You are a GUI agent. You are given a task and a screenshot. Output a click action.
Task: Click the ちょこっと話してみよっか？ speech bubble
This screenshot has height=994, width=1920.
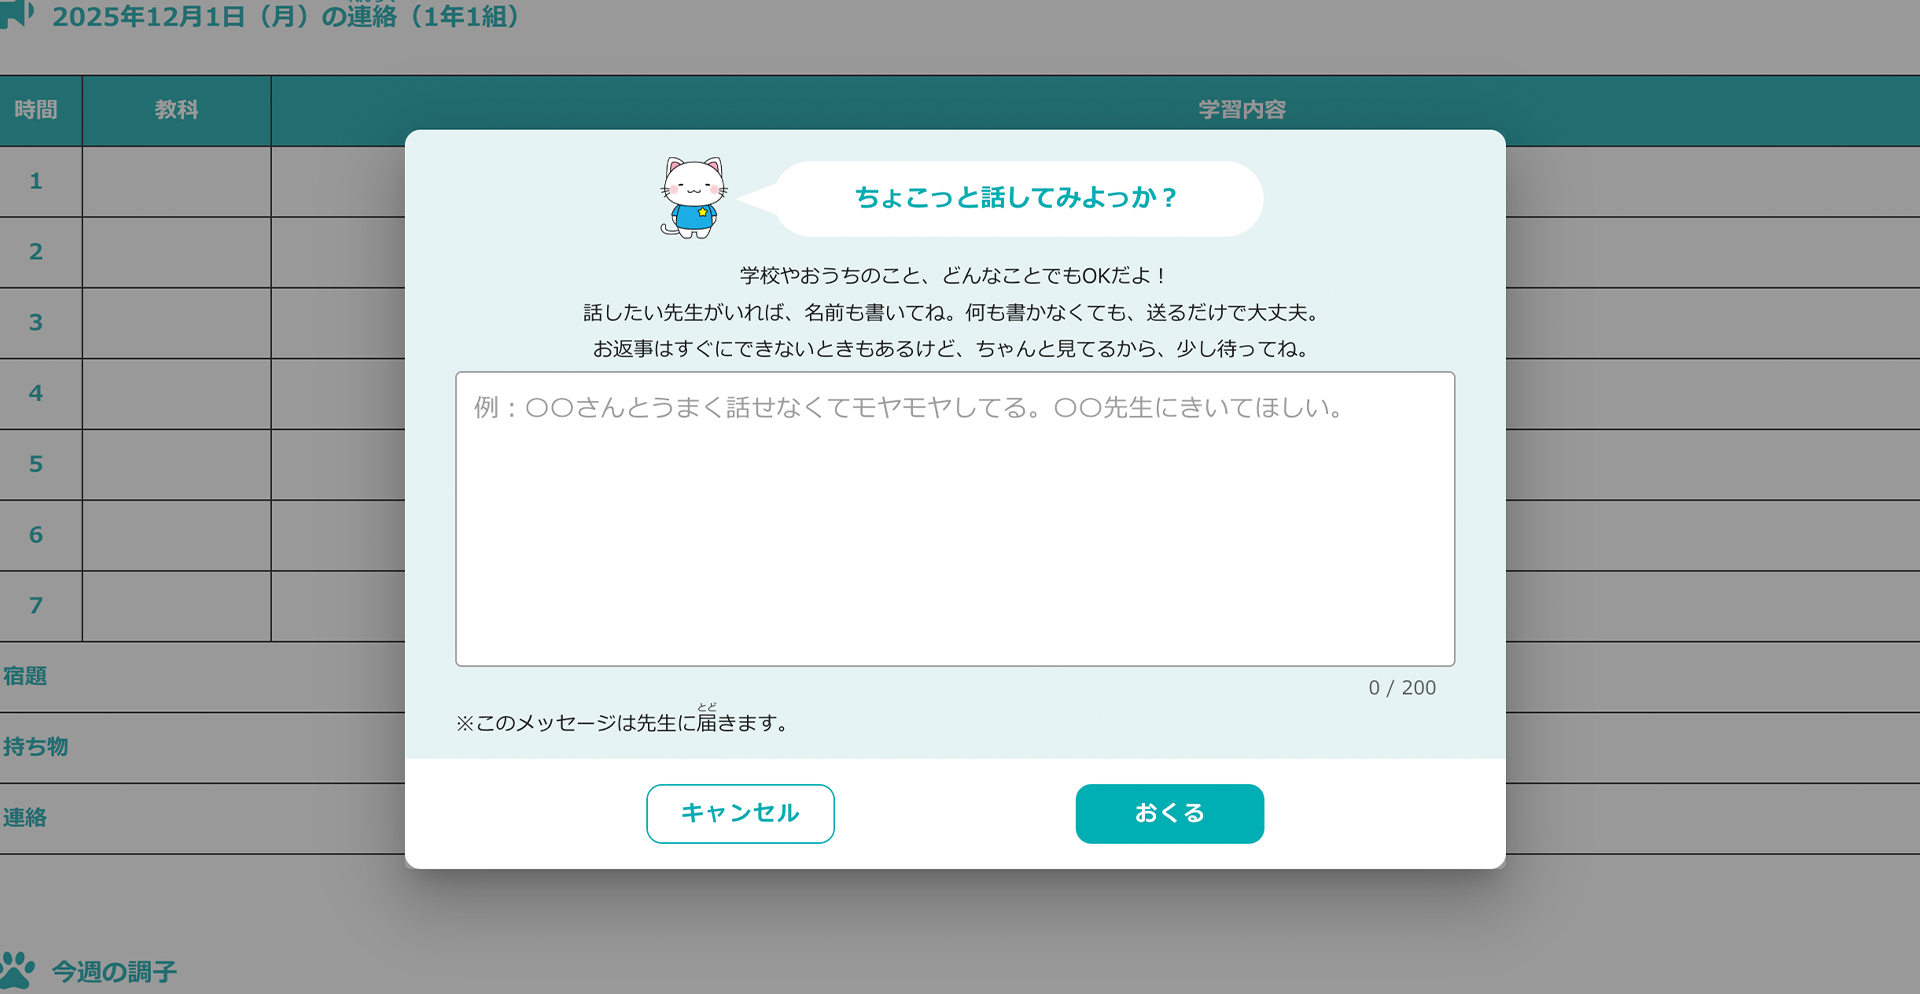(1016, 198)
